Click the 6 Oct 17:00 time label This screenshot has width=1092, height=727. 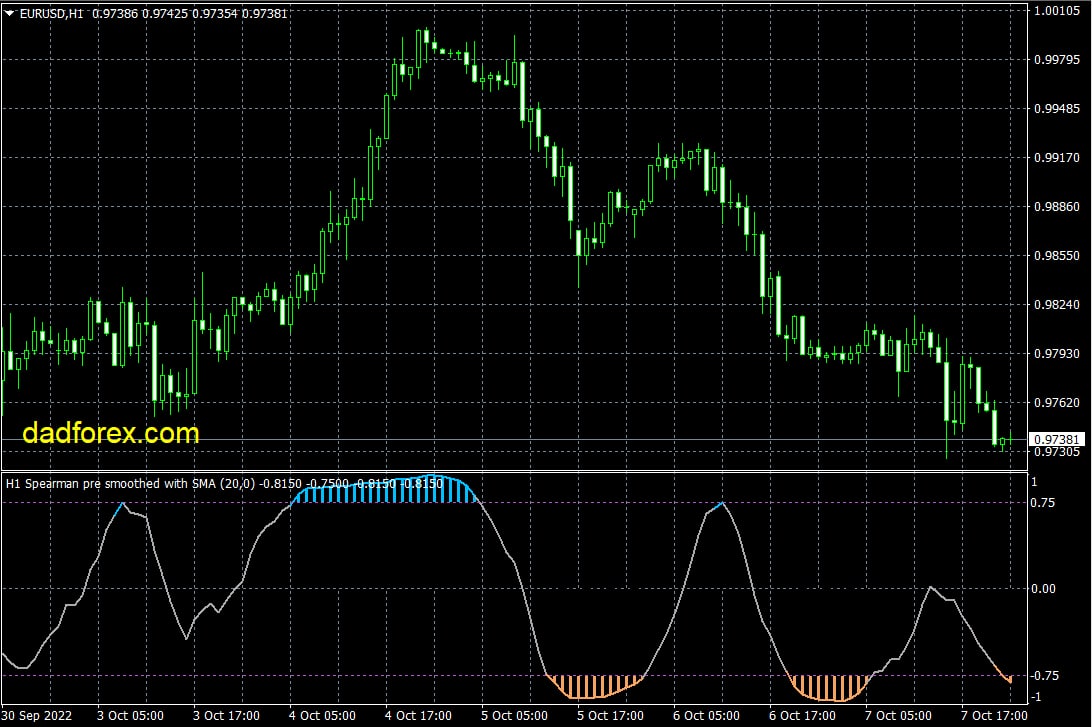(803, 716)
